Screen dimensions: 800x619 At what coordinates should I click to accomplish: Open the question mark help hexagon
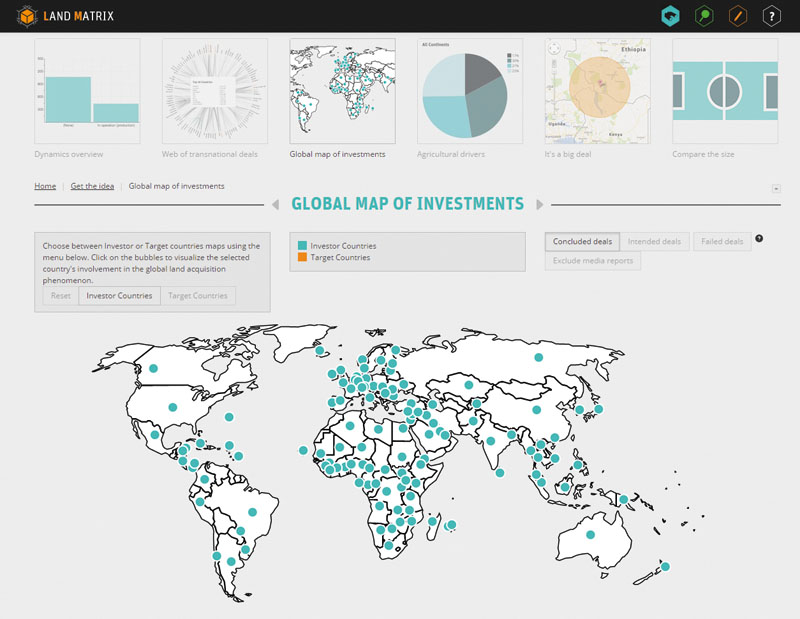click(x=771, y=16)
